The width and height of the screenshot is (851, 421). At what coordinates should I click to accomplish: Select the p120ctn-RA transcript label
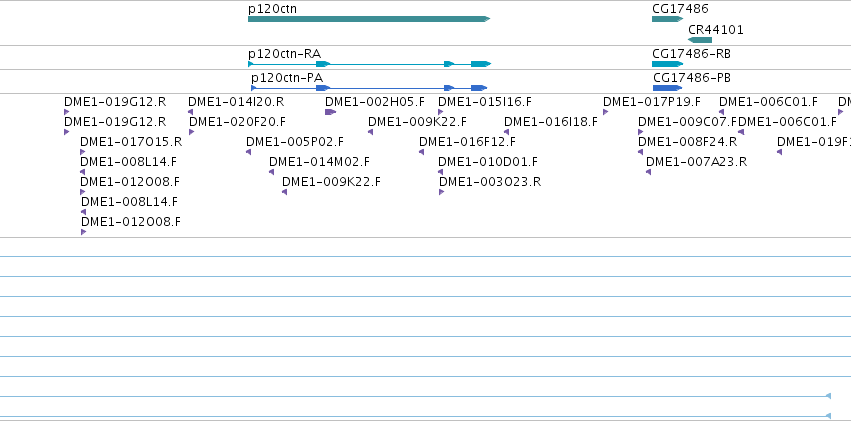click(x=284, y=54)
